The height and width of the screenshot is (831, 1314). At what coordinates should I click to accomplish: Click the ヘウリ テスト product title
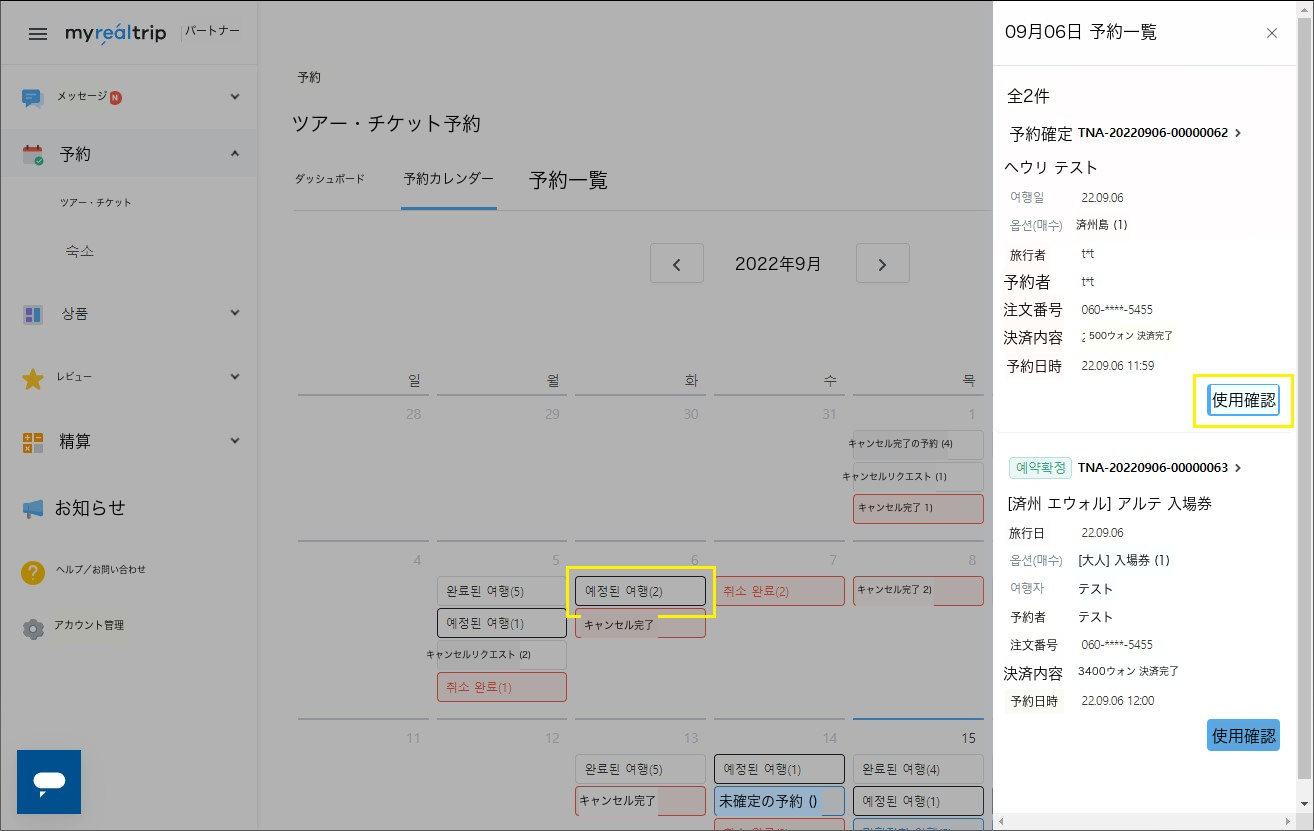pos(1051,168)
